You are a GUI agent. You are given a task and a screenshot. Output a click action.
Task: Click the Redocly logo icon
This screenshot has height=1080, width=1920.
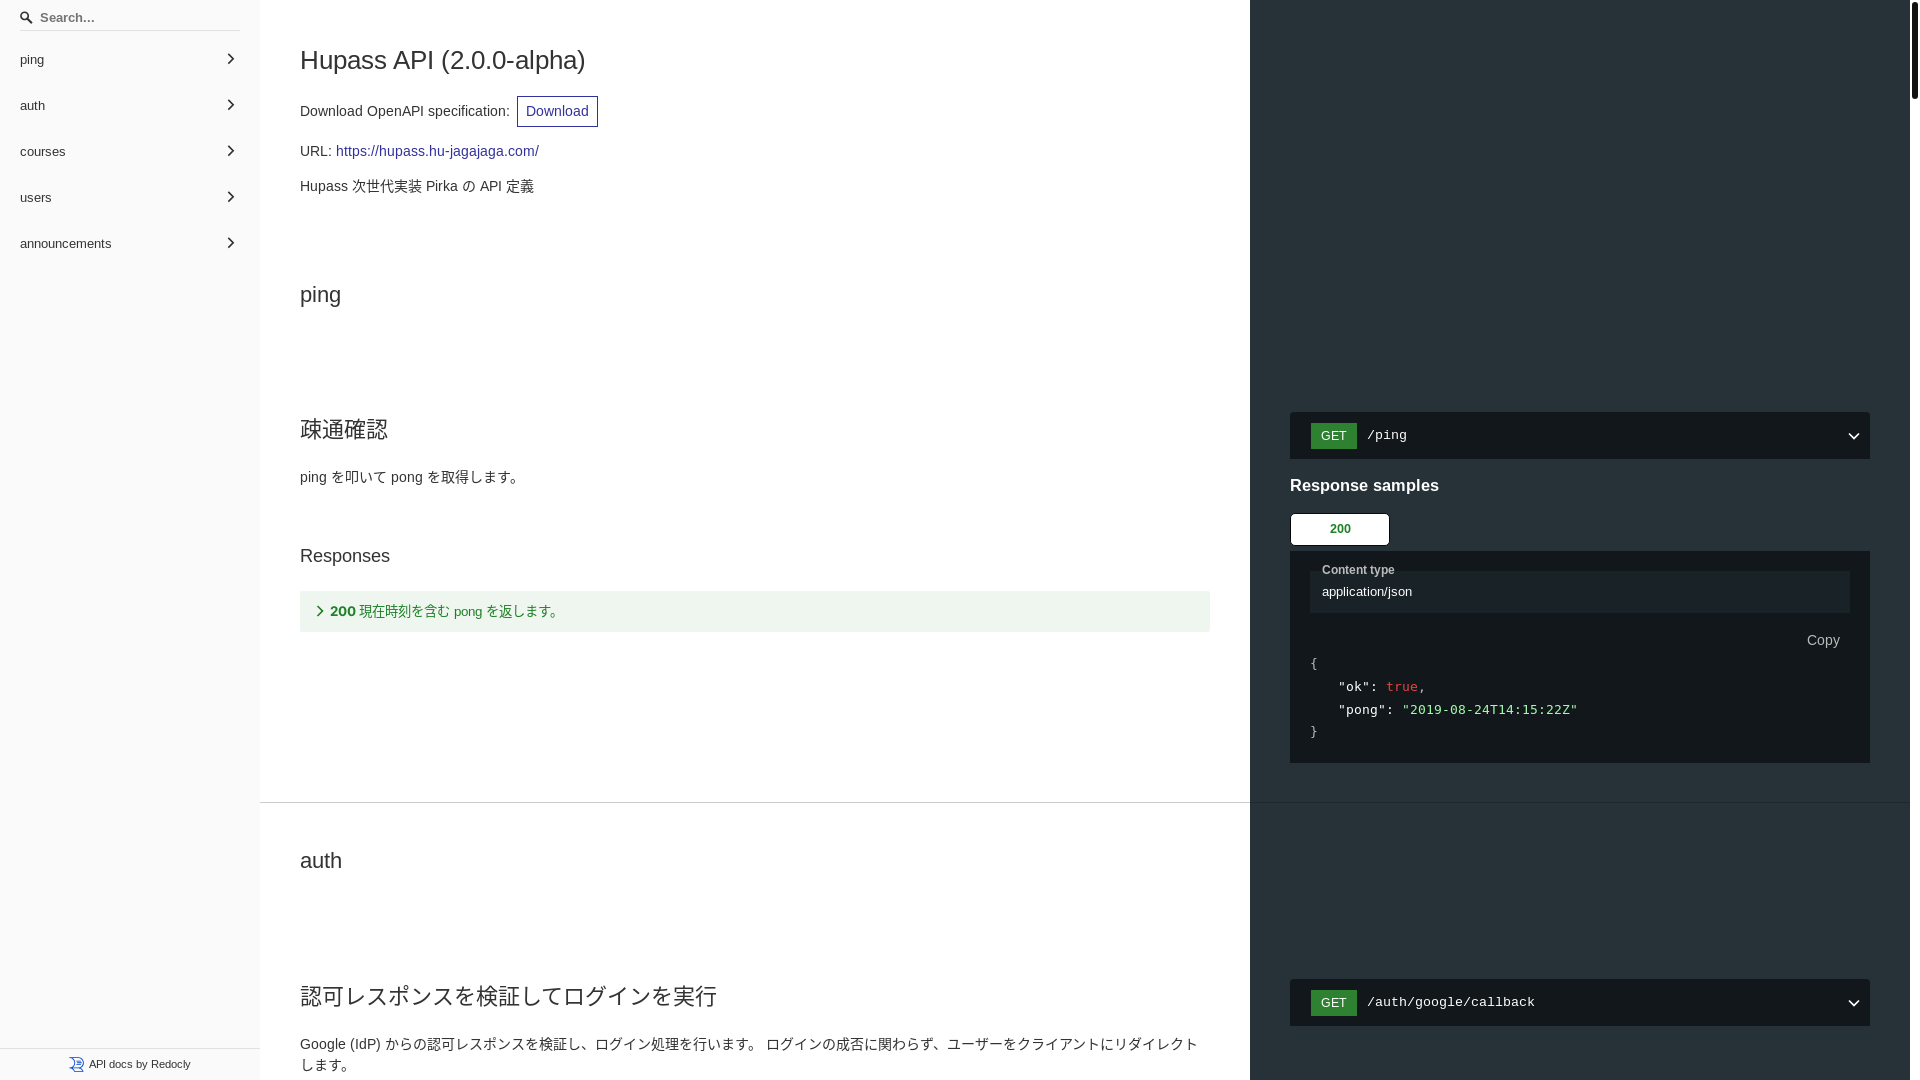pyautogui.click(x=77, y=1065)
